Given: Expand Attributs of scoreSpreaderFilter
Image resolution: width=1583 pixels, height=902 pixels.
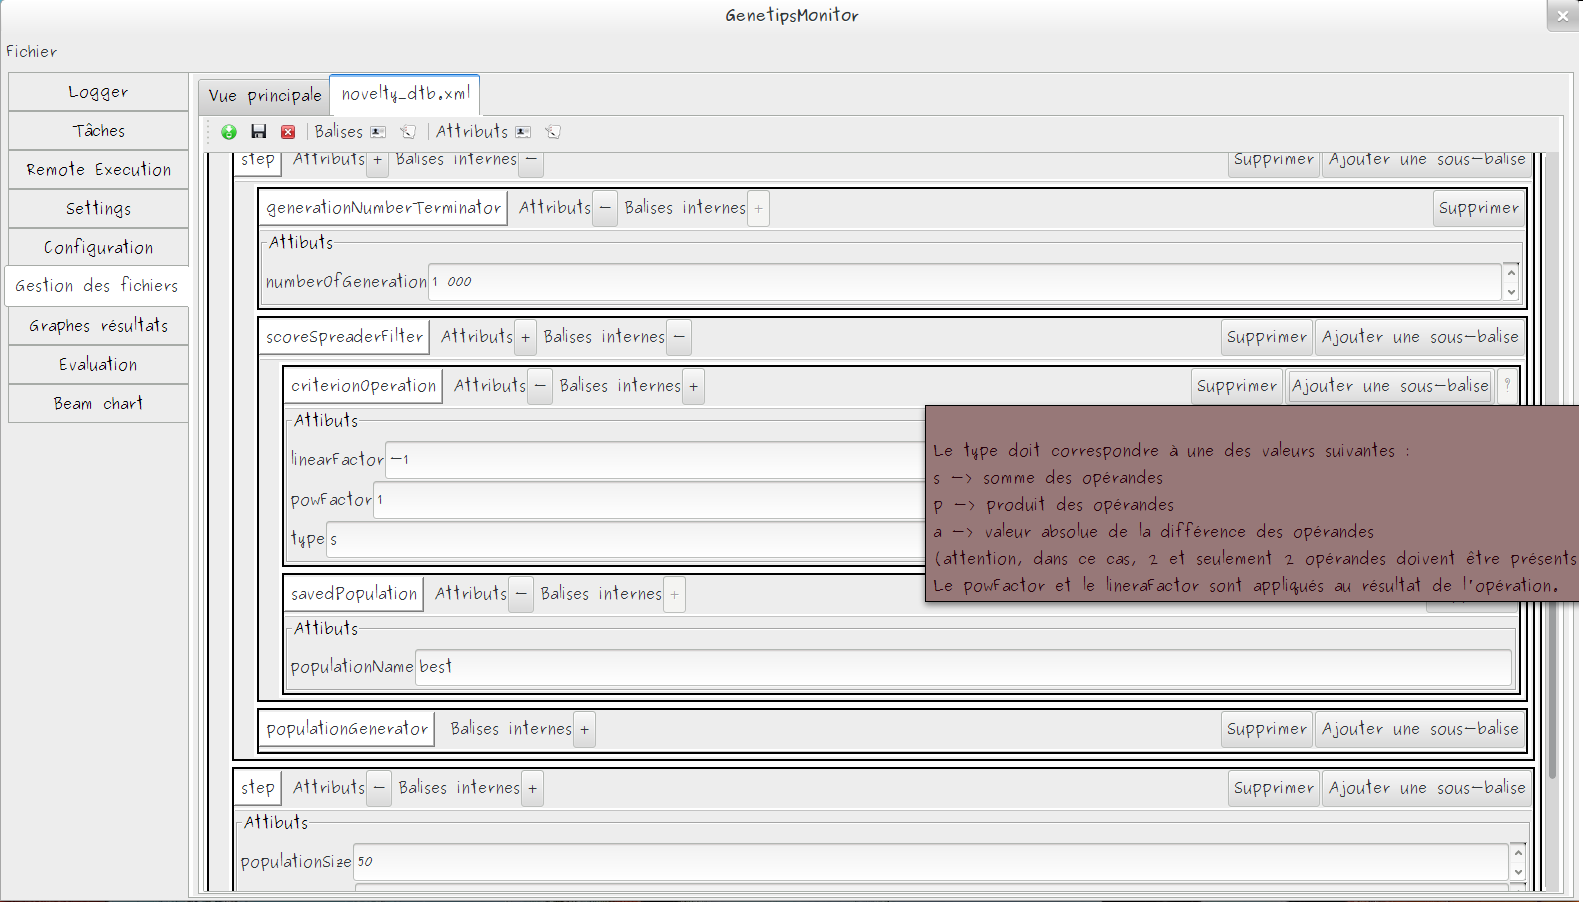Looking at the screenshot, I should pos(525,337).
